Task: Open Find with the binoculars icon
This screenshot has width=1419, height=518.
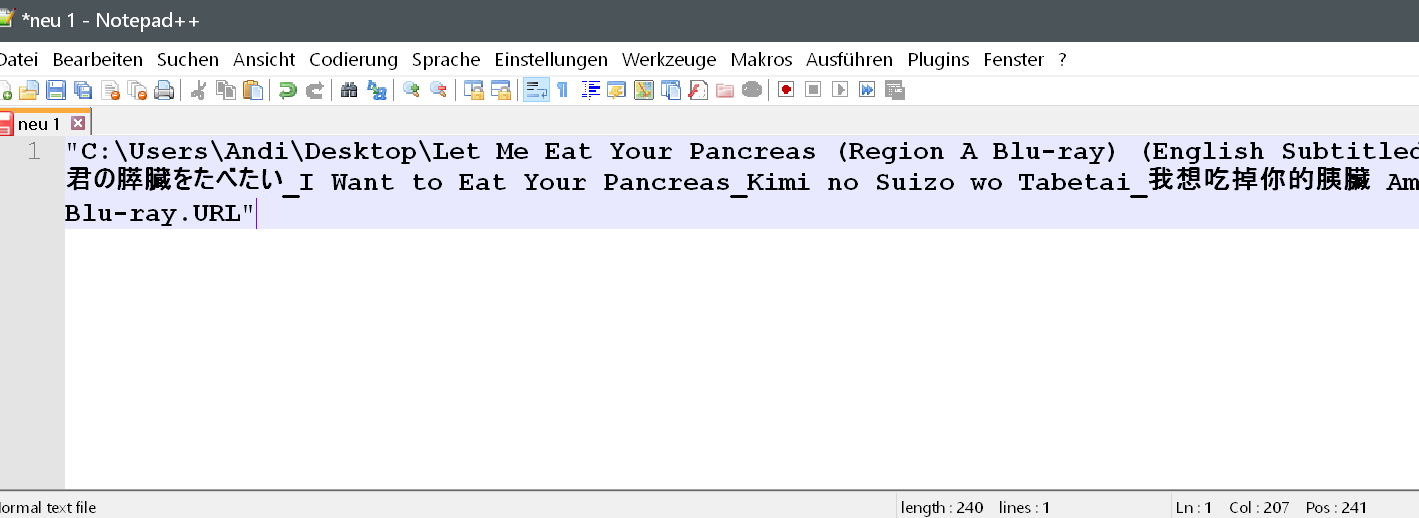Action: click(x=349, y=90)
